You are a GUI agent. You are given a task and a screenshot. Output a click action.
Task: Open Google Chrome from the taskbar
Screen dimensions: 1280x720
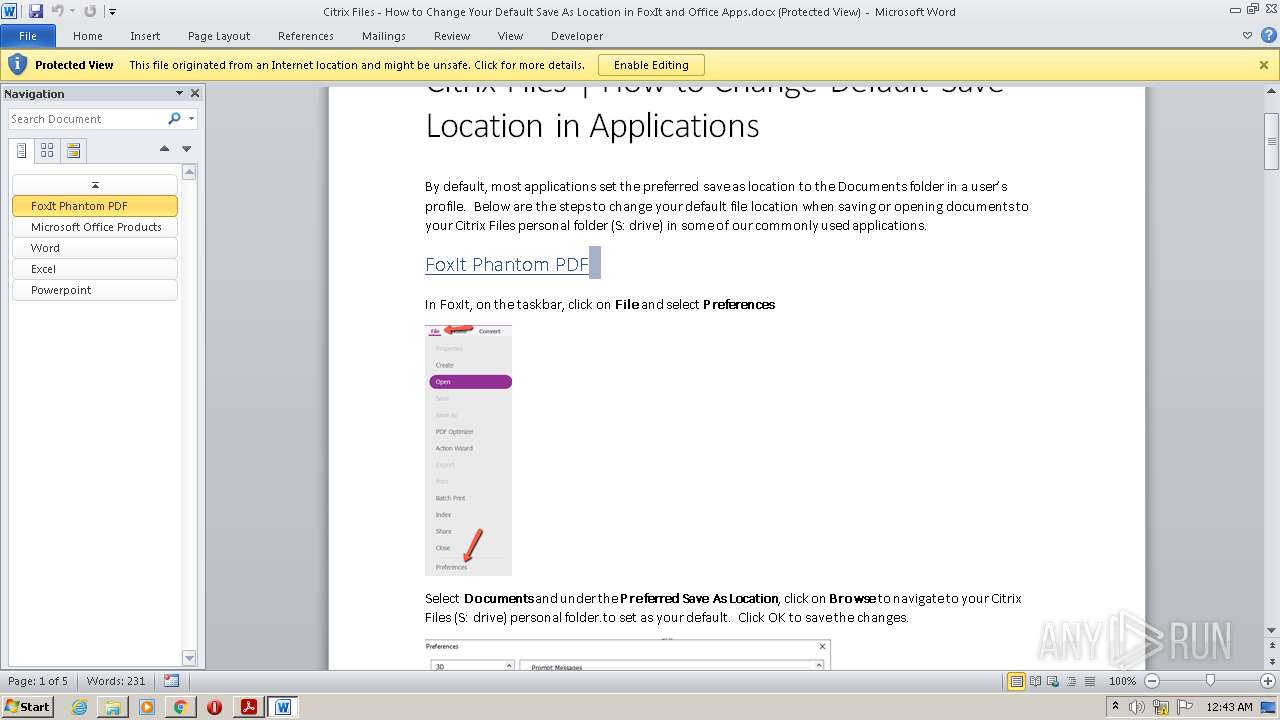(x=180, y=707)
